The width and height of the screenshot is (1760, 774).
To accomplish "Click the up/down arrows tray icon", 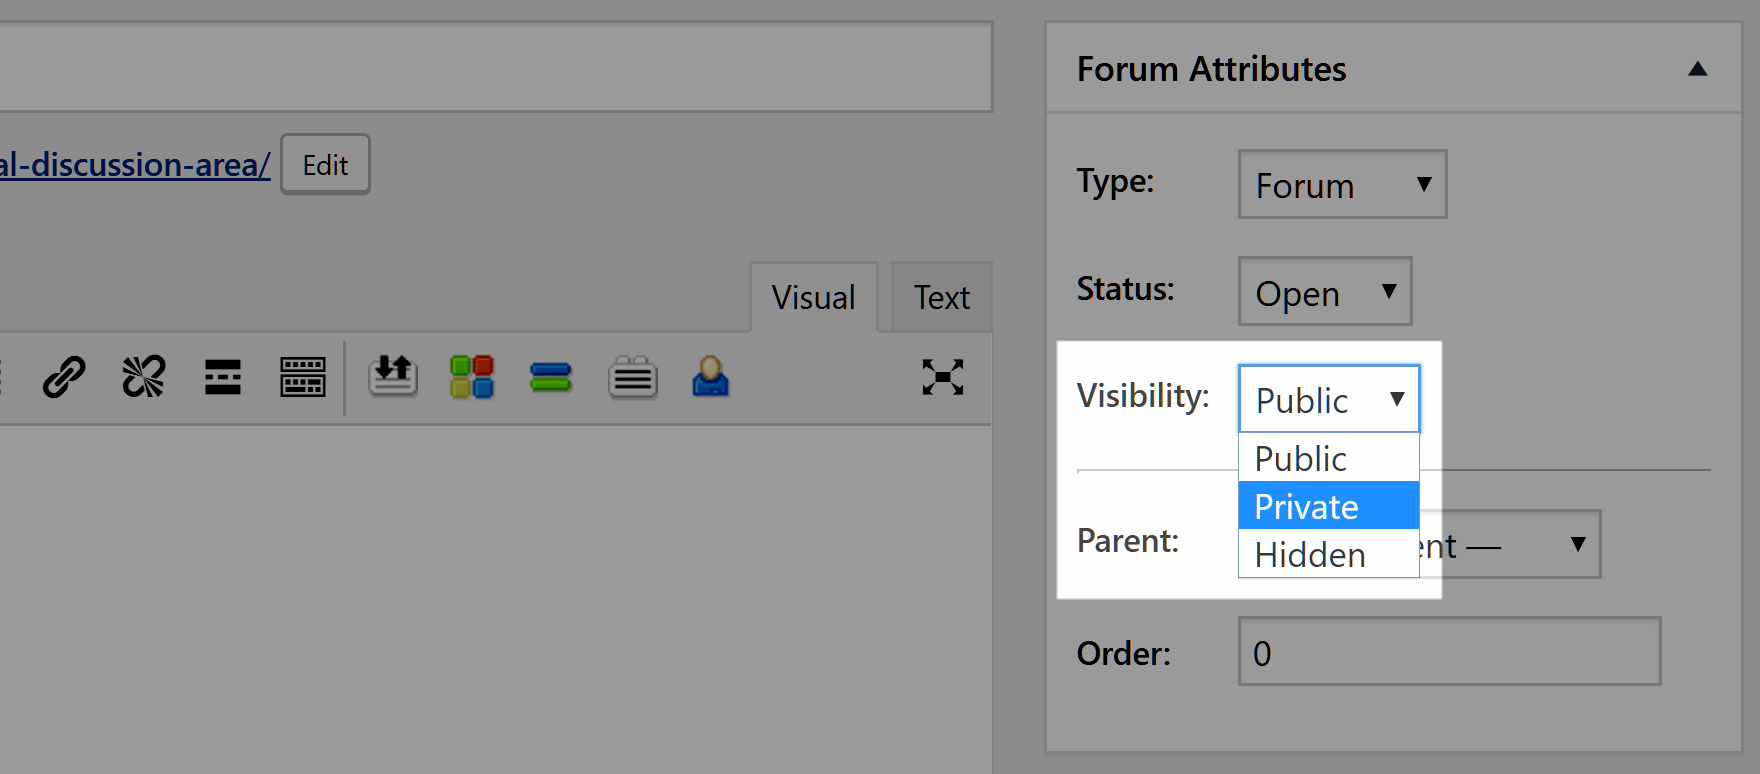I will click(393, 377).
